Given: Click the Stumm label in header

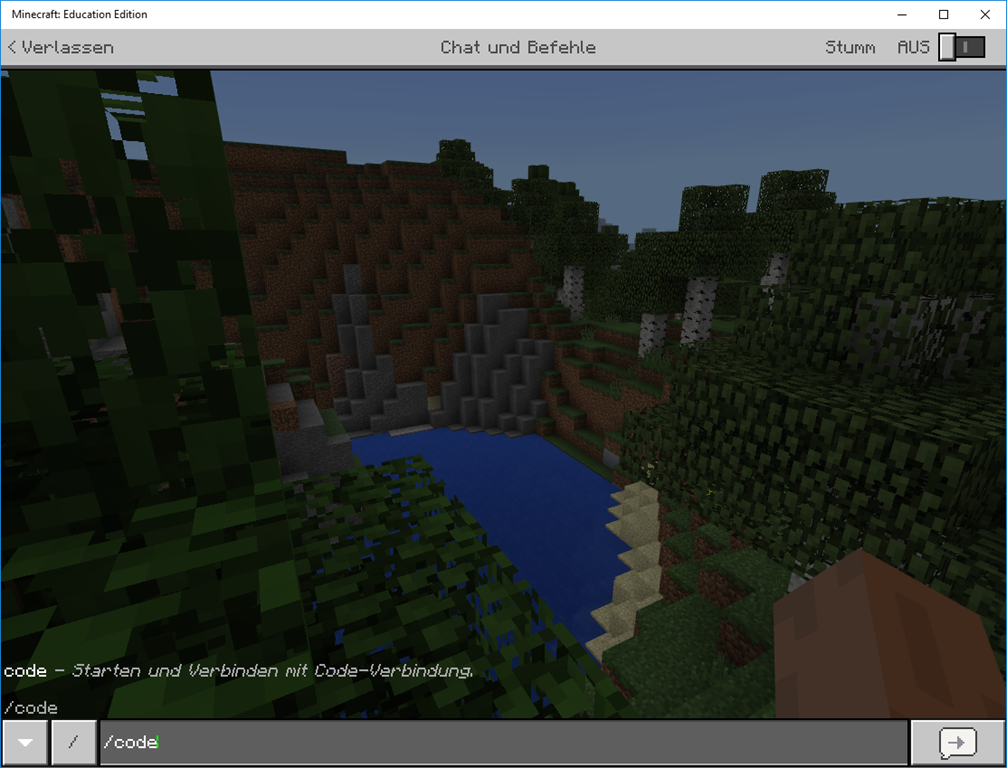Looking at the screenshot, I should click(850, 47).
